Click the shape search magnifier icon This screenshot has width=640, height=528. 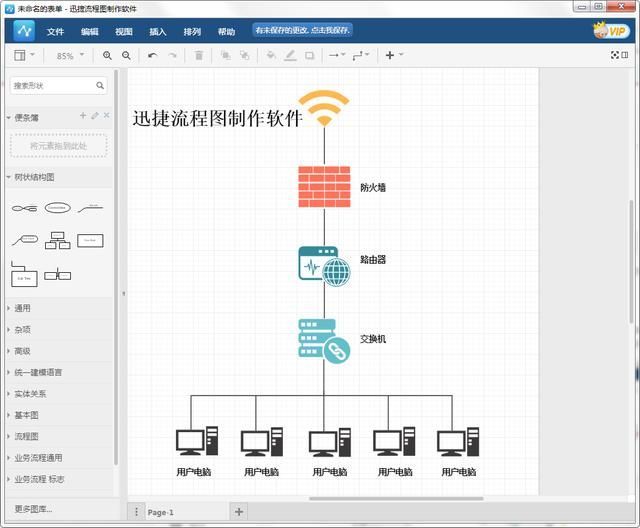tap(100, 85)
